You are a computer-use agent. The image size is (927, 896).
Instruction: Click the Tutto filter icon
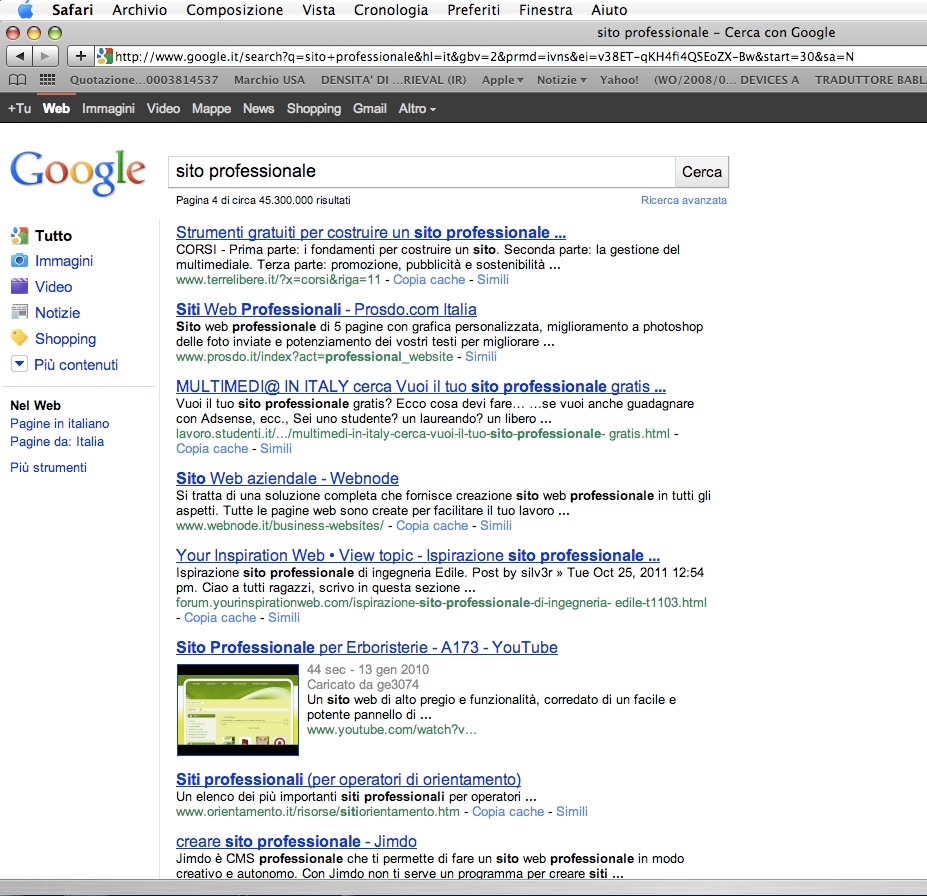[20, 235]
